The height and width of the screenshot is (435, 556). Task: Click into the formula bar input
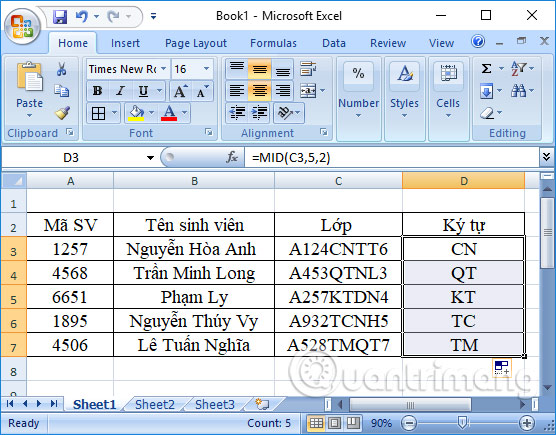click(392, 157)
